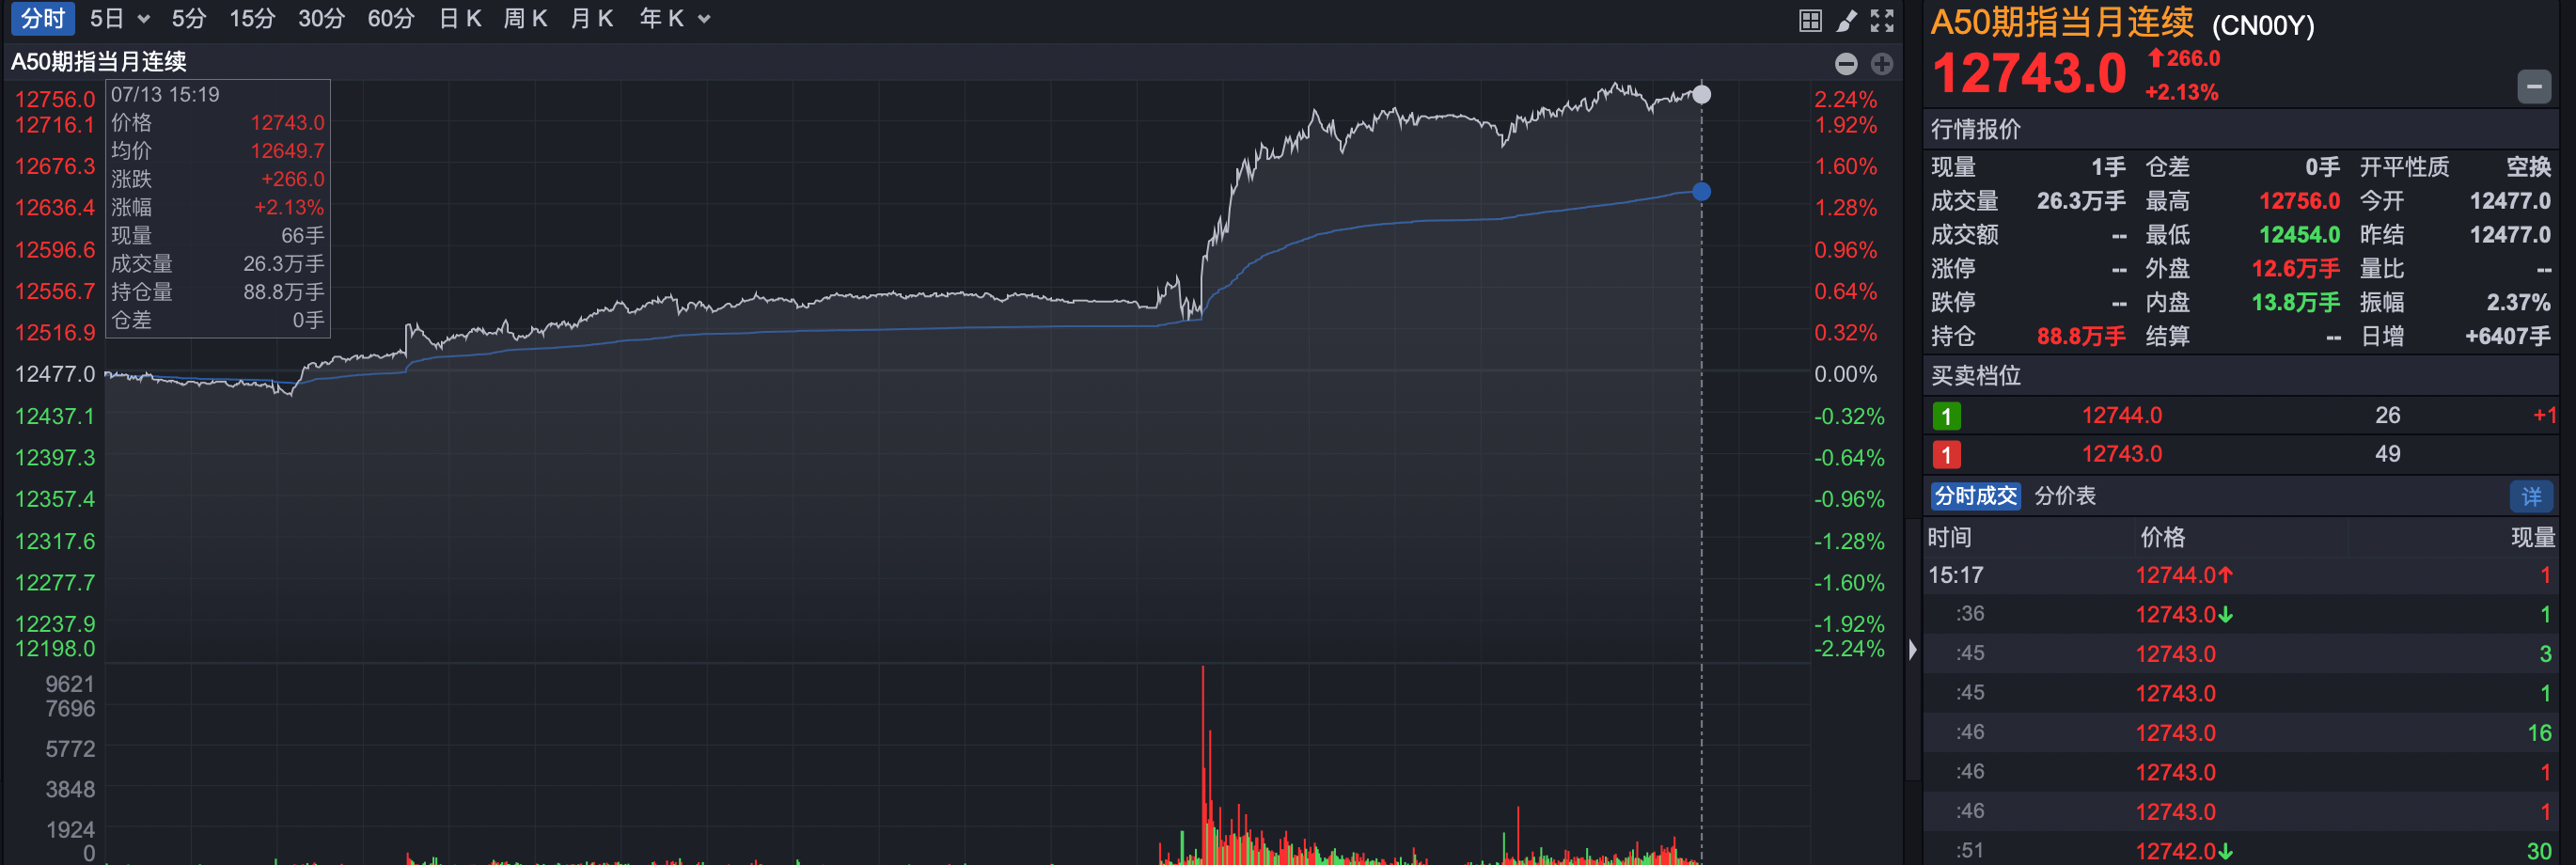The height and width of the screenshot is (865, 2576).
Task: Switch to the 分价表 tab
Action: [x=2064, y=496]
